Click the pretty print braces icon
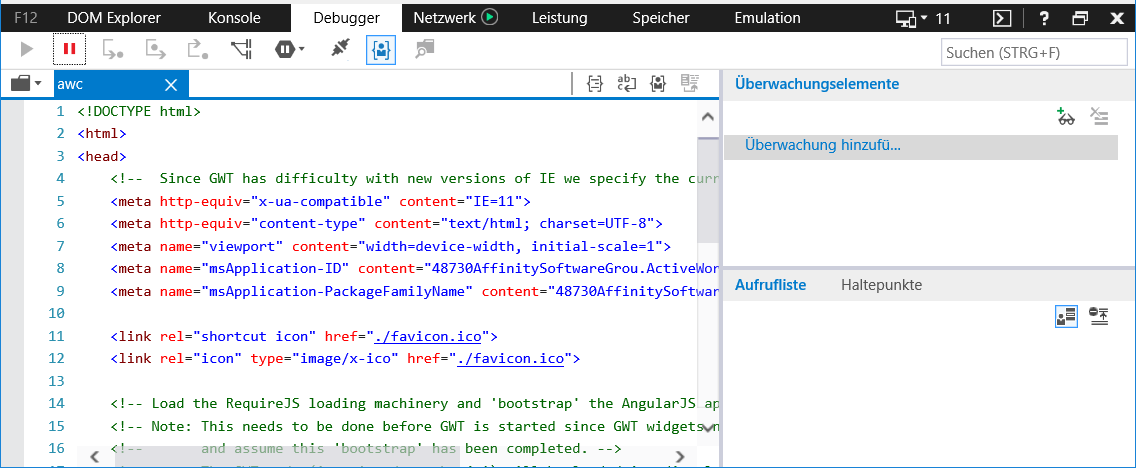 pos(595,84)
